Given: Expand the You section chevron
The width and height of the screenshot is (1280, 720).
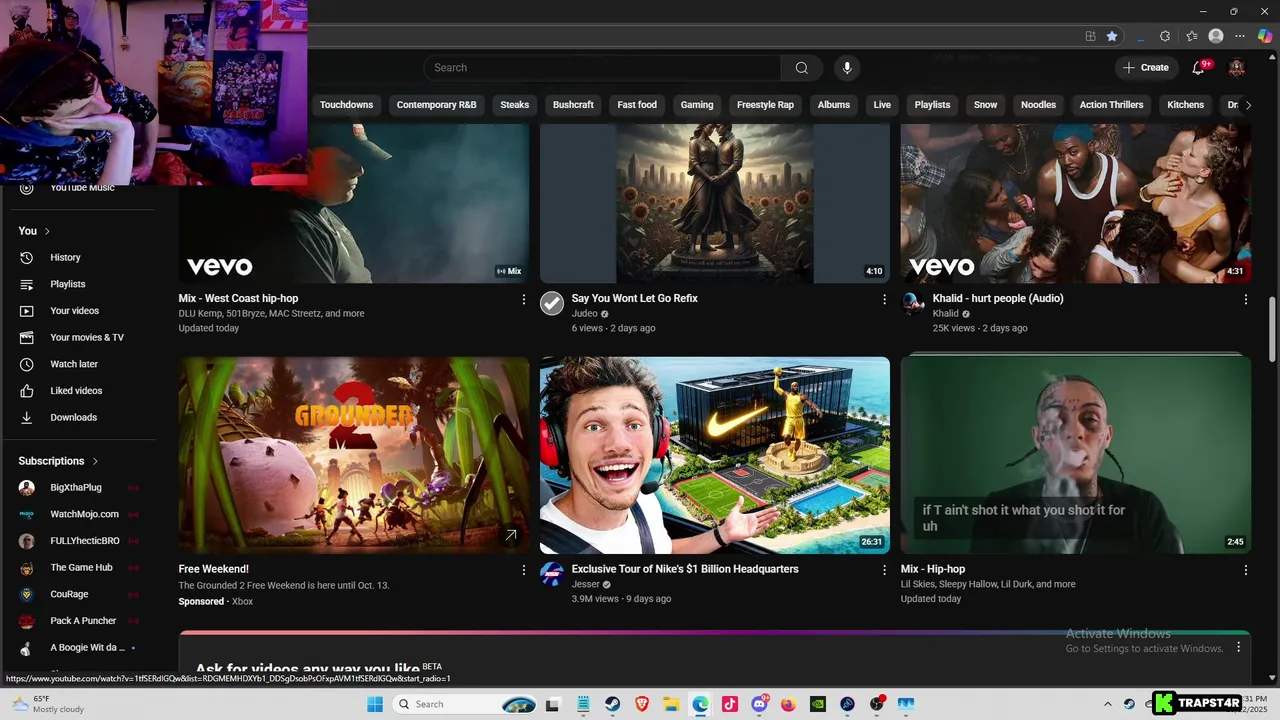Looking at the screenshot, I should click(47, 231).
